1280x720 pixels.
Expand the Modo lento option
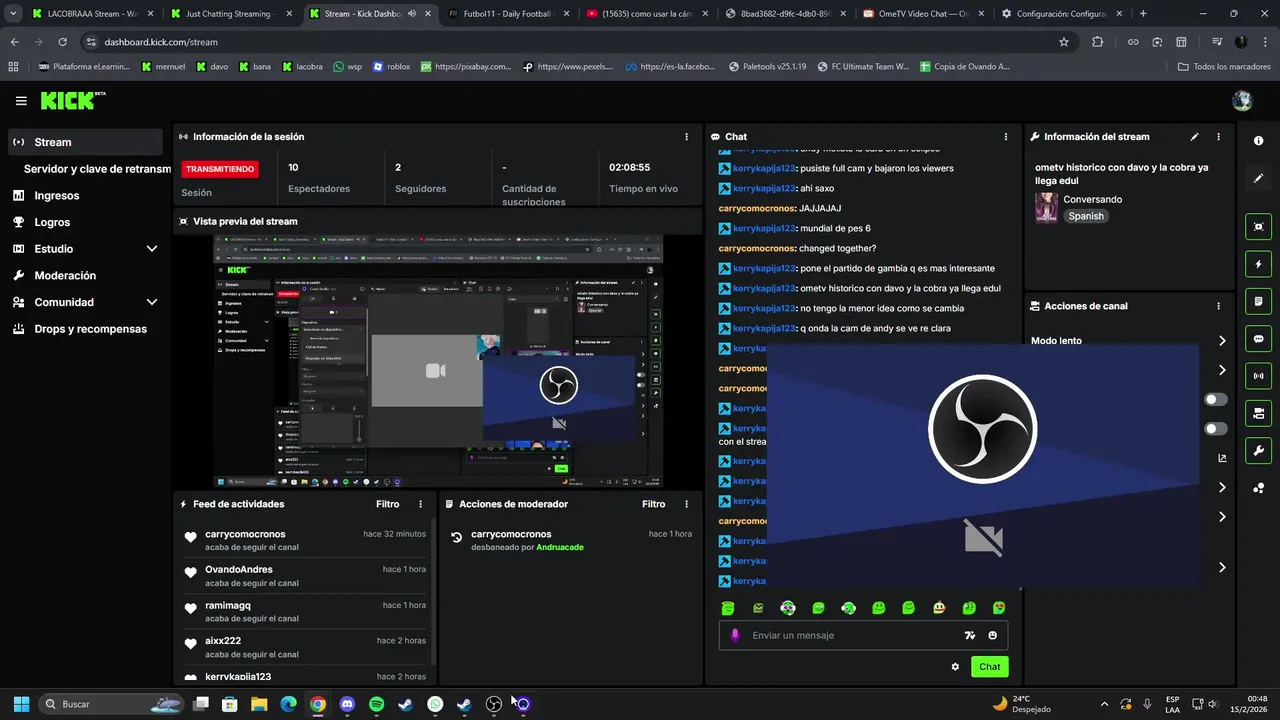[x=1221, y=341]
